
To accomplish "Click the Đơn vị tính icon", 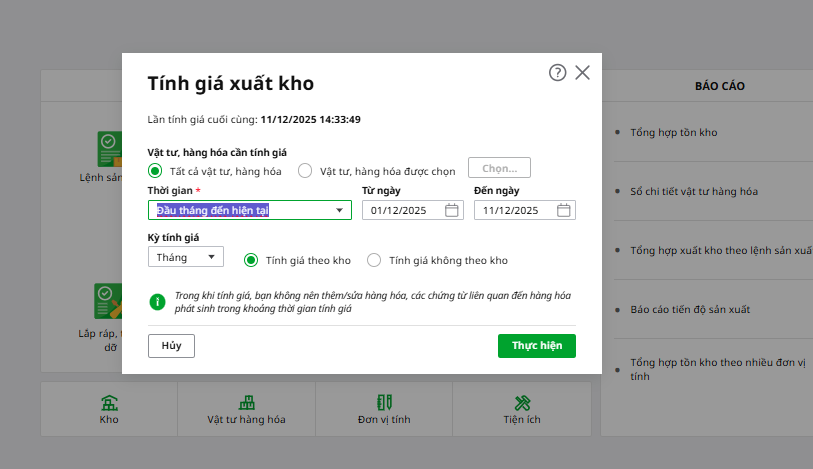I will [x=383, y=402].
